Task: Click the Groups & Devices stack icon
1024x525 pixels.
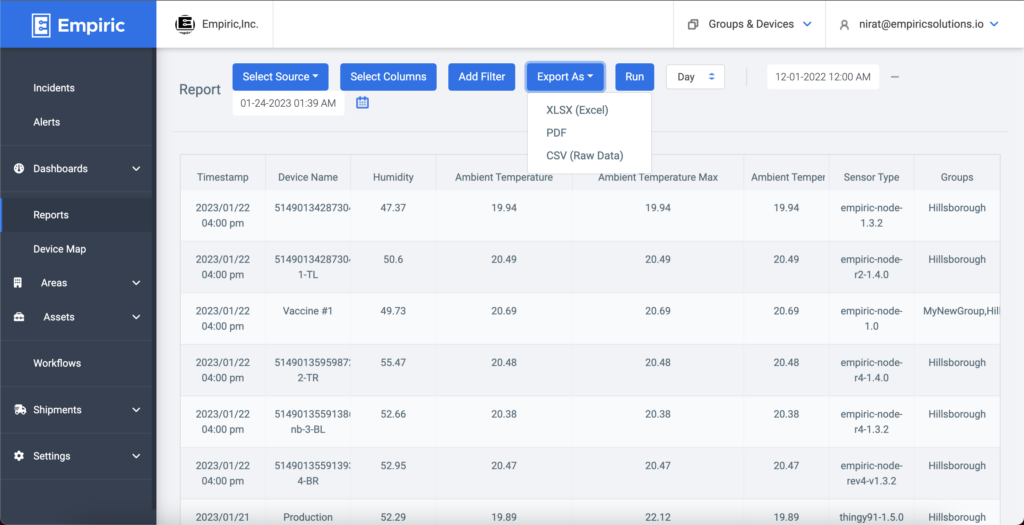Action: (x=693, y=24)
